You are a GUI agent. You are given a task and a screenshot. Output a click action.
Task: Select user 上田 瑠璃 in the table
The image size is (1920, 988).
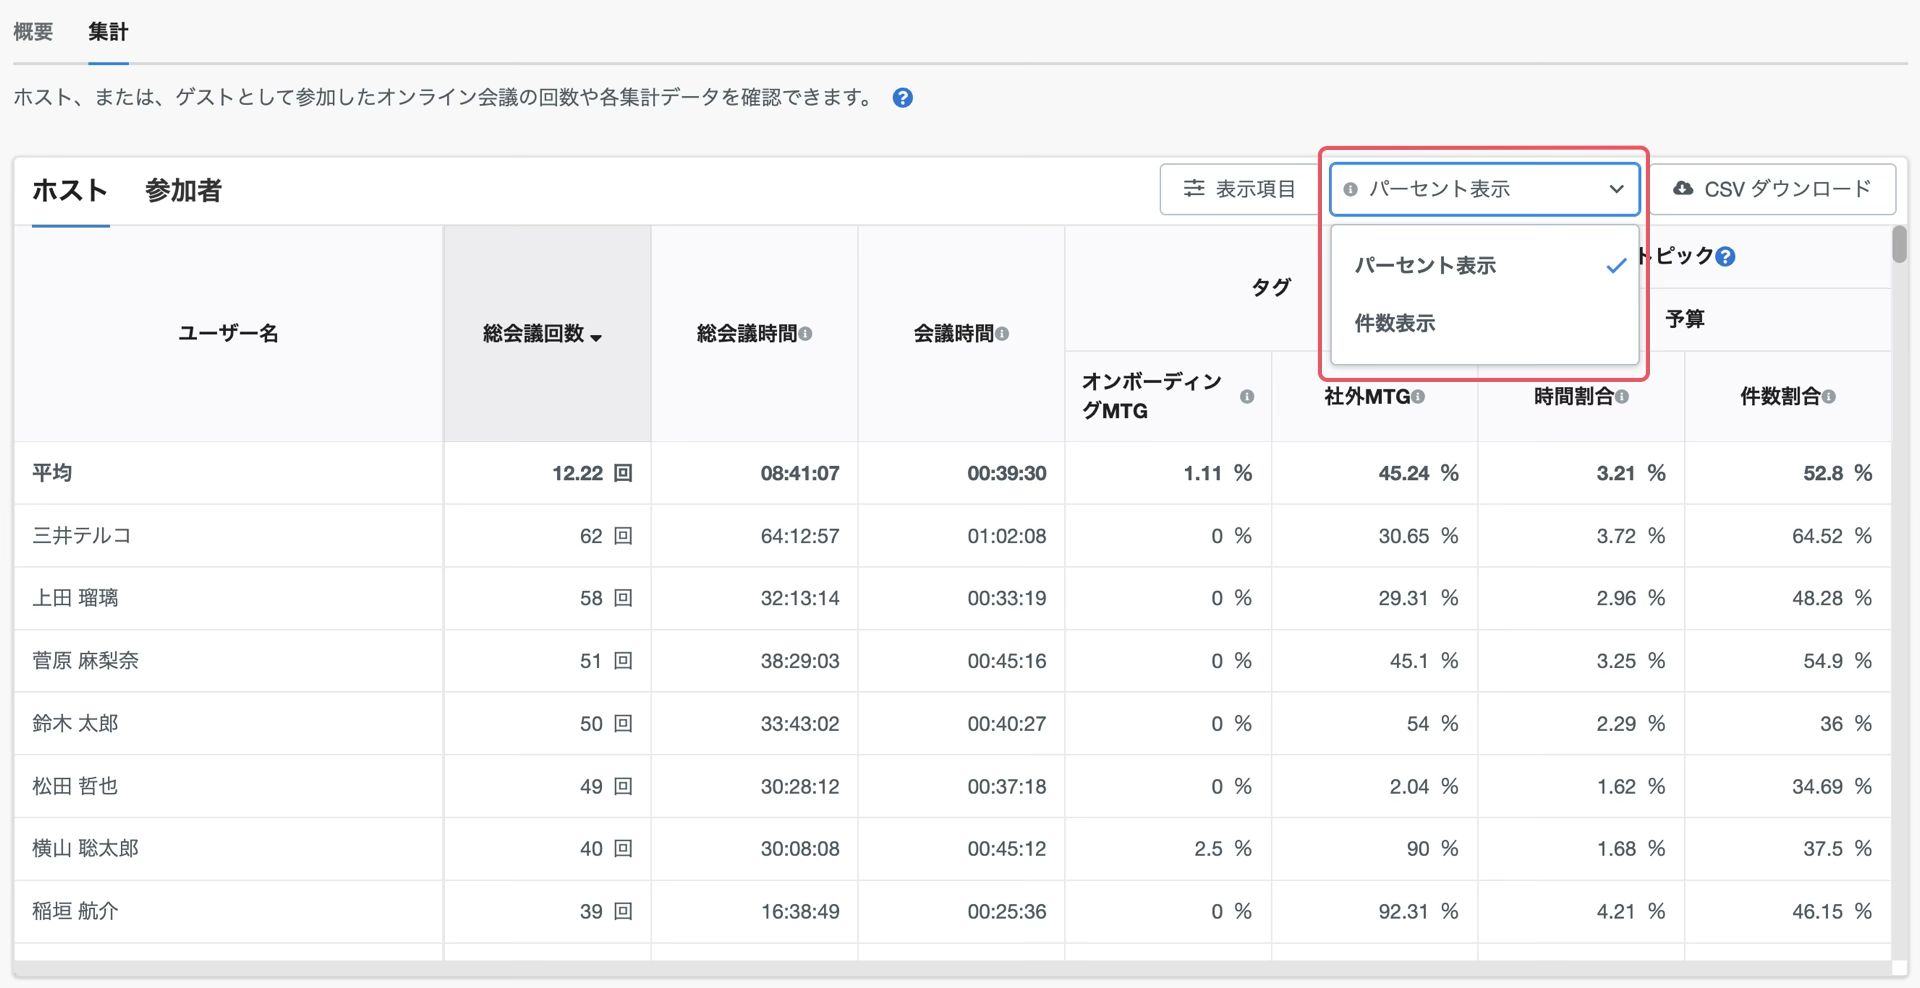click(75, 598)
